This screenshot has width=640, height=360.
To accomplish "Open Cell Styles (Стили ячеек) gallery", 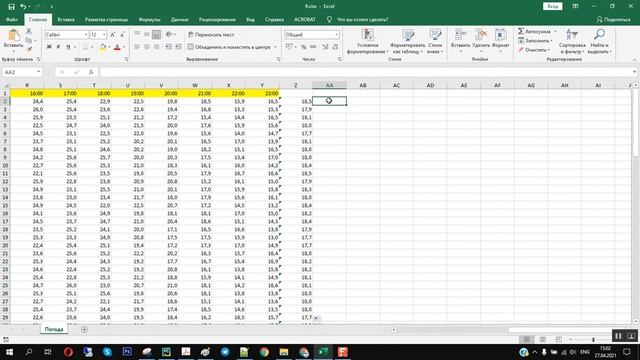I will (435, 41).
